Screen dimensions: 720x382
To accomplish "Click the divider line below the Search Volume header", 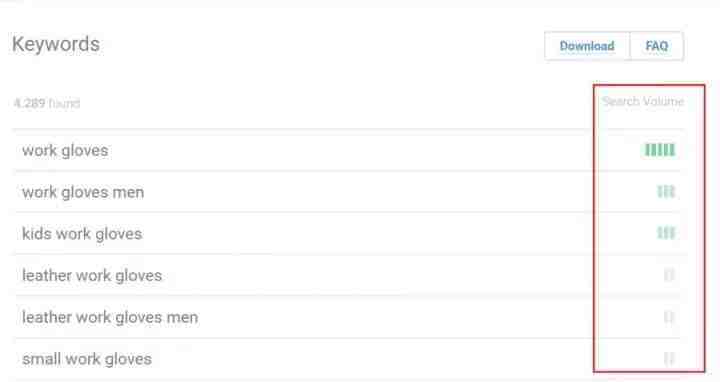I will tap(349, 129).
